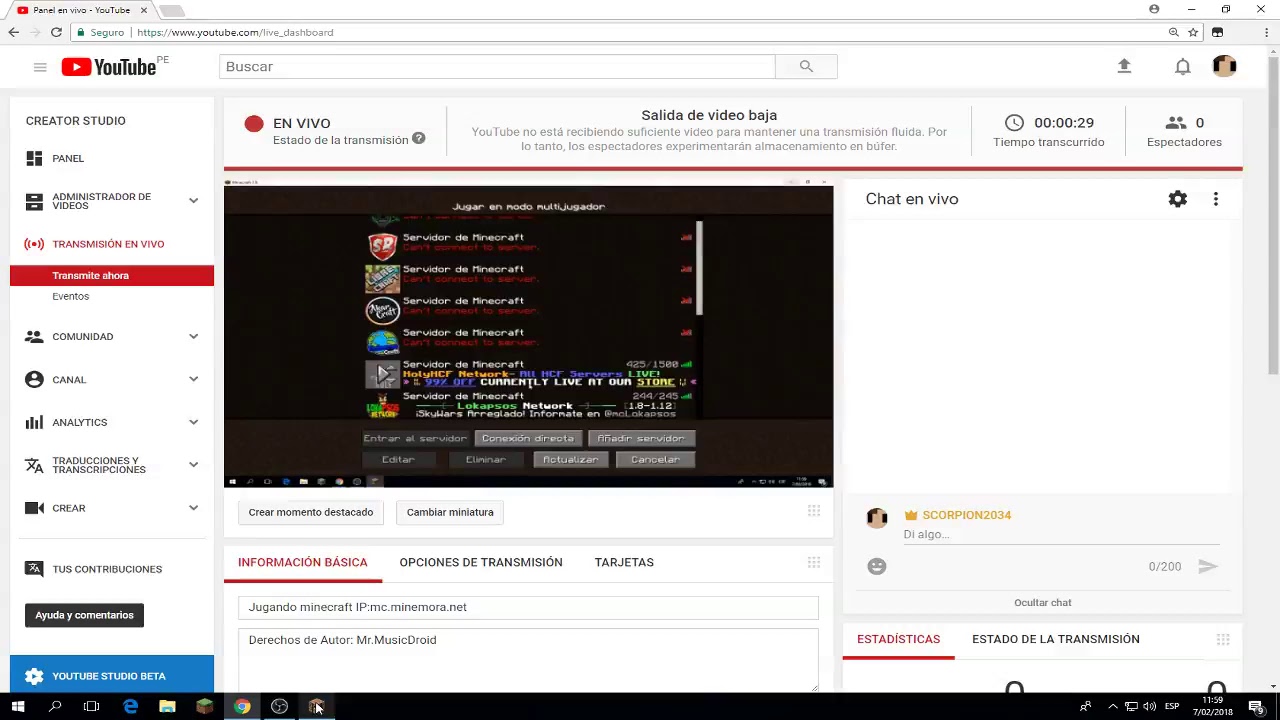The width and height of the screenshot is (1280, 720).
Task: Switch to the Tarjetas tab
Action: click(x=624, y=562)
